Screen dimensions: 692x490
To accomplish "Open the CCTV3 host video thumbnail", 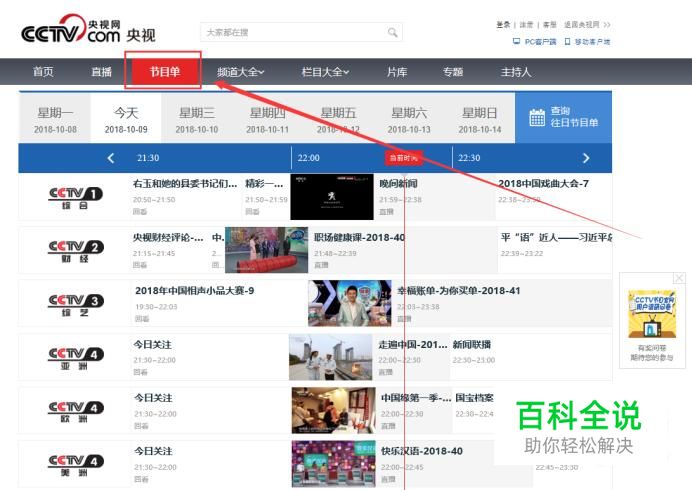I will click(350, 304).
